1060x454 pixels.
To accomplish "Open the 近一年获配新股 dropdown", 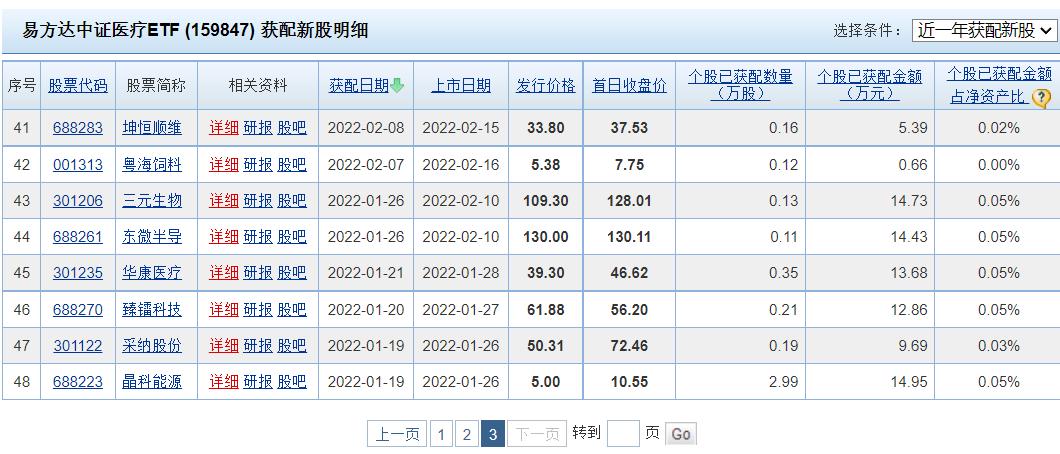I will 983,30.
